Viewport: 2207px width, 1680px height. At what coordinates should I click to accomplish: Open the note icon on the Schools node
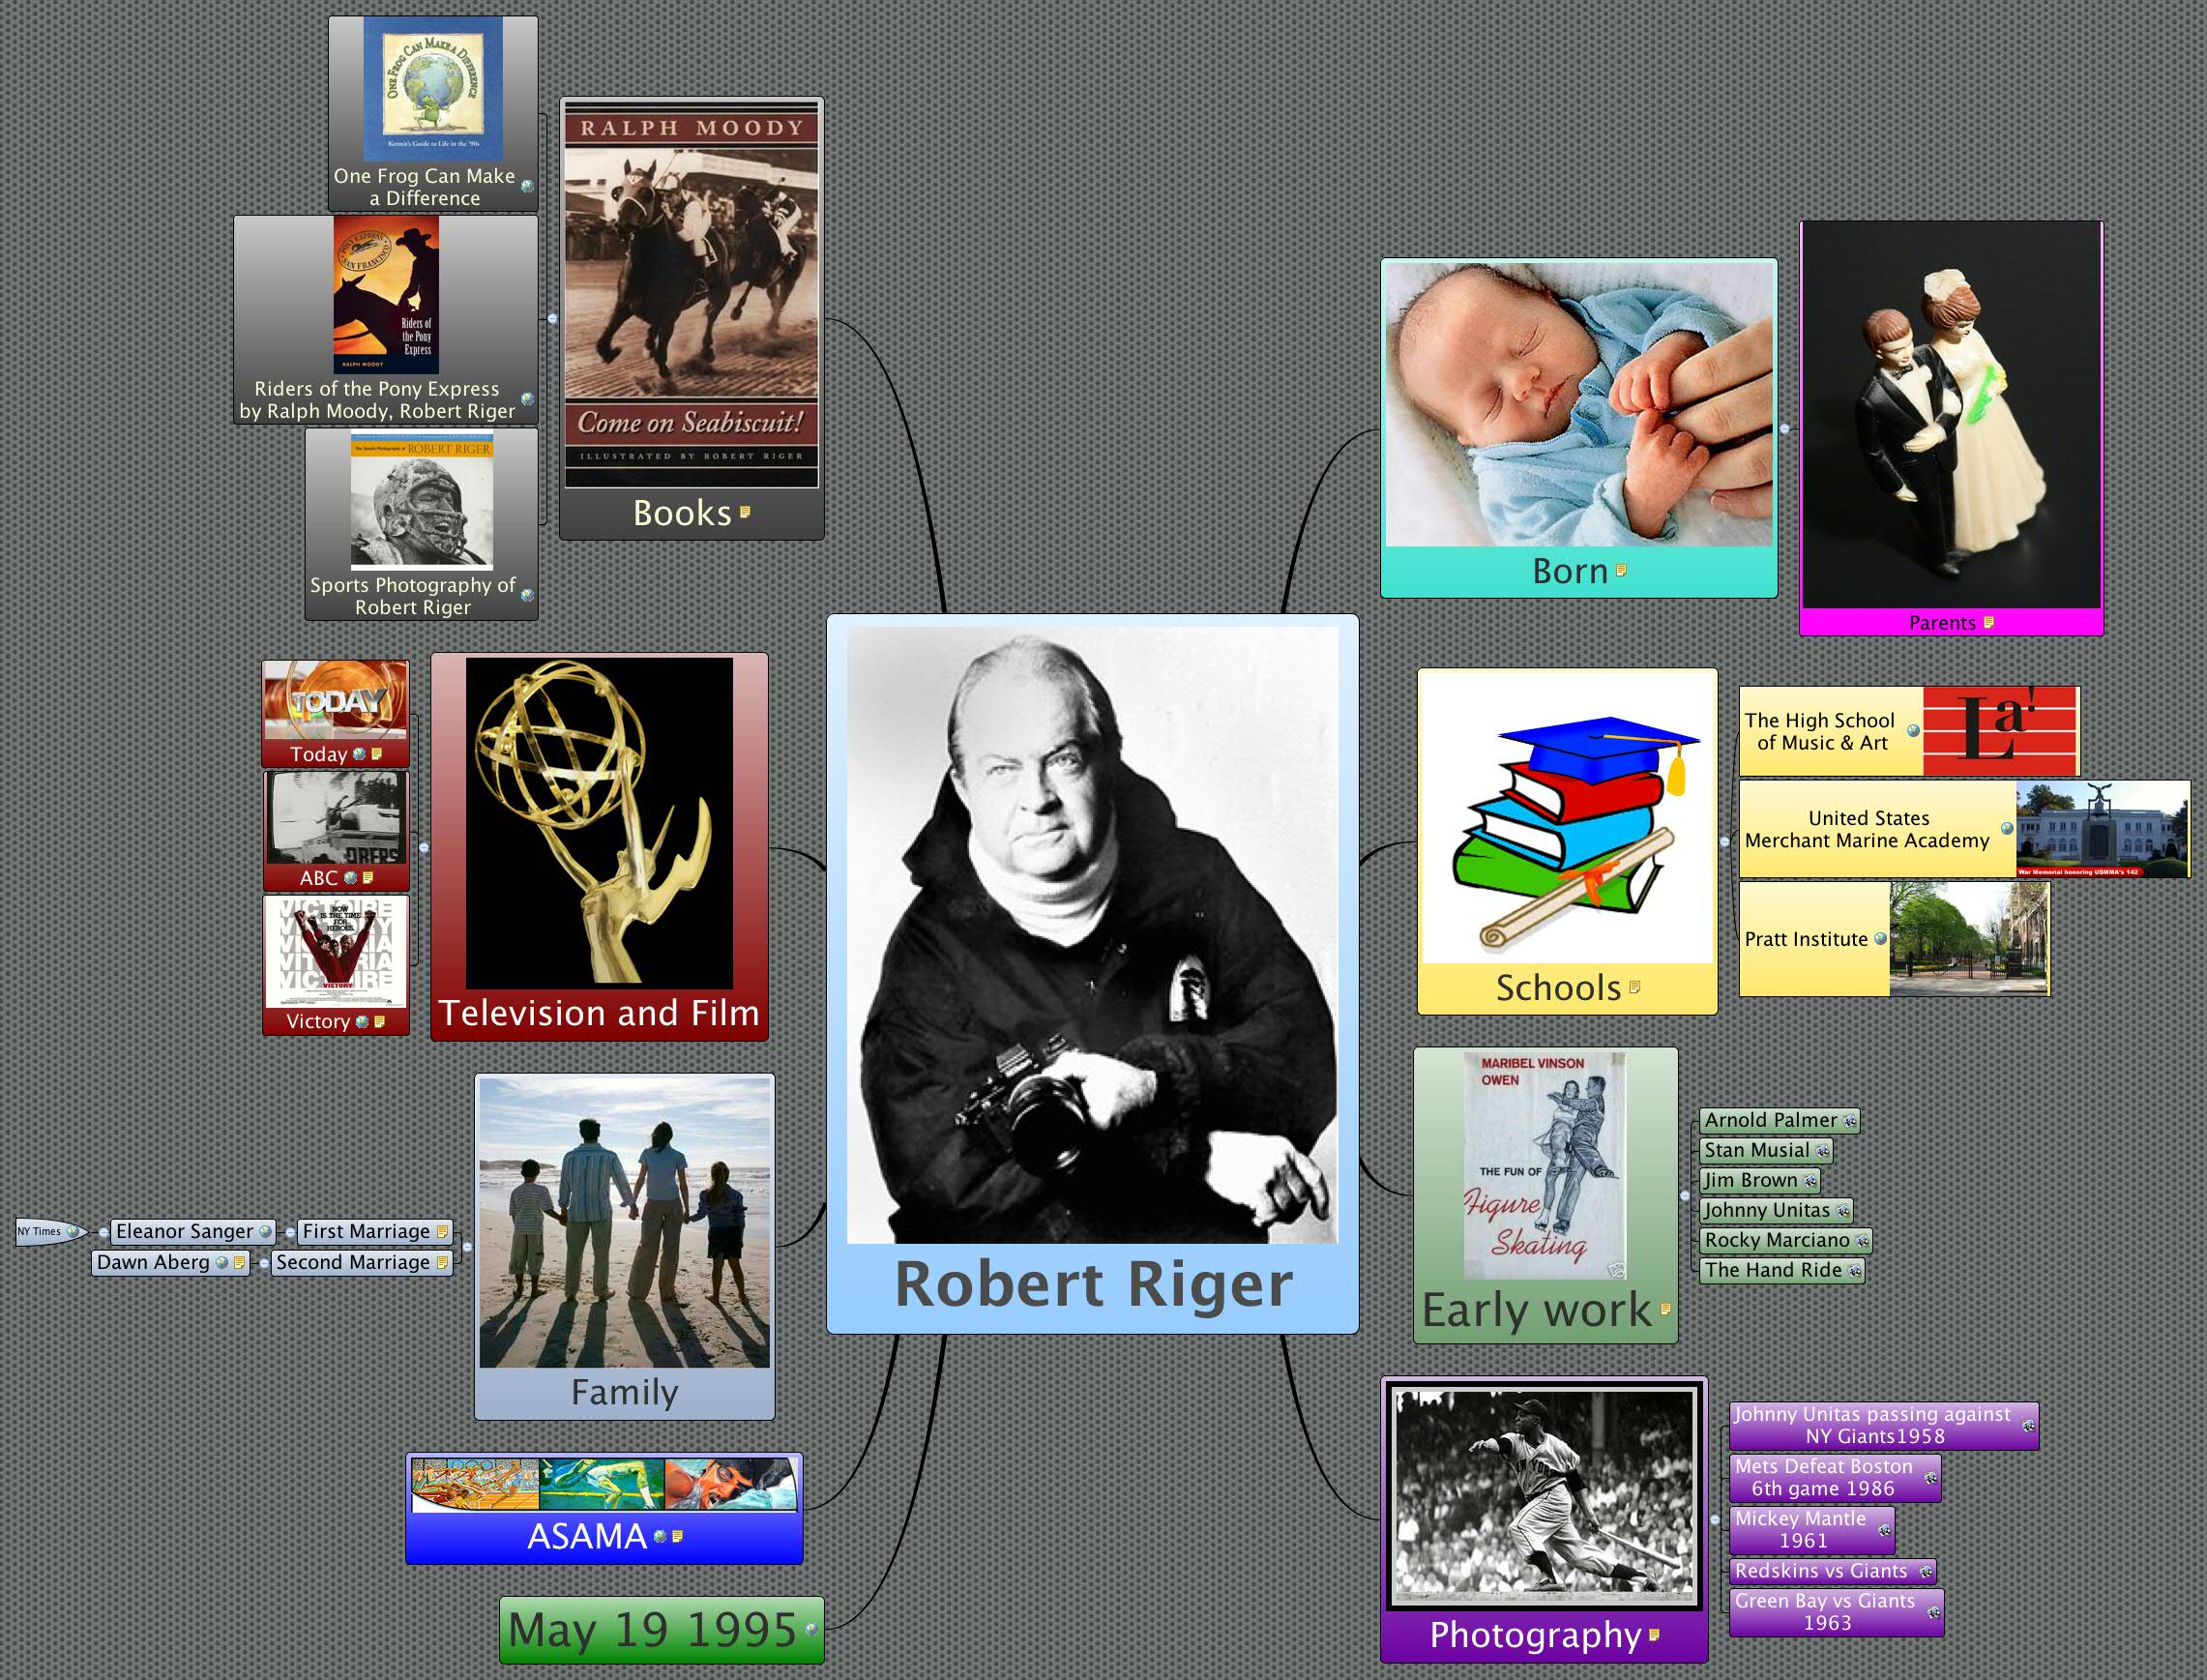click(1636, 987)
